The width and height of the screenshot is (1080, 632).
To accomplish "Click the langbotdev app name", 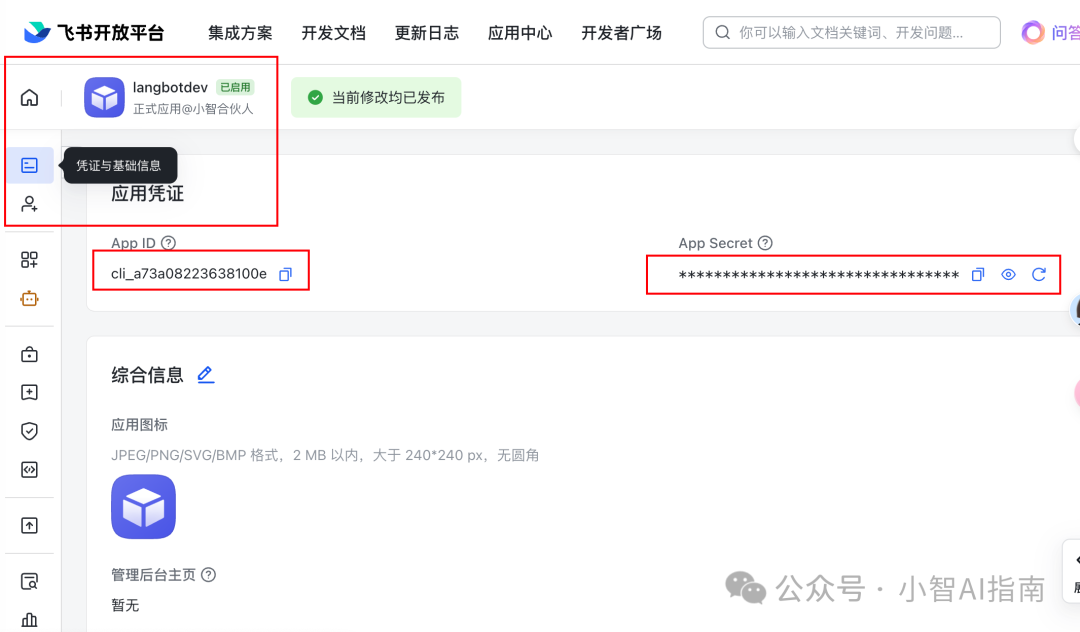I will click(170, 87).
